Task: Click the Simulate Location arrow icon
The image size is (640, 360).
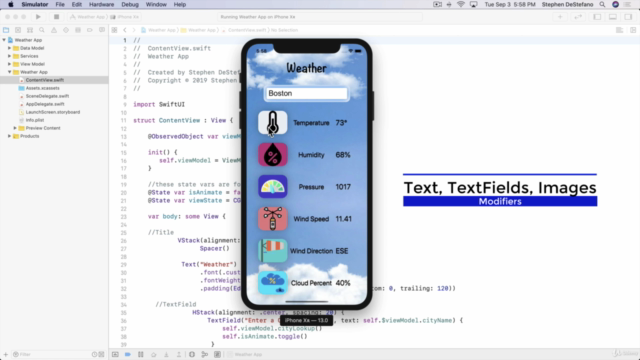Action: click(218, 354)
